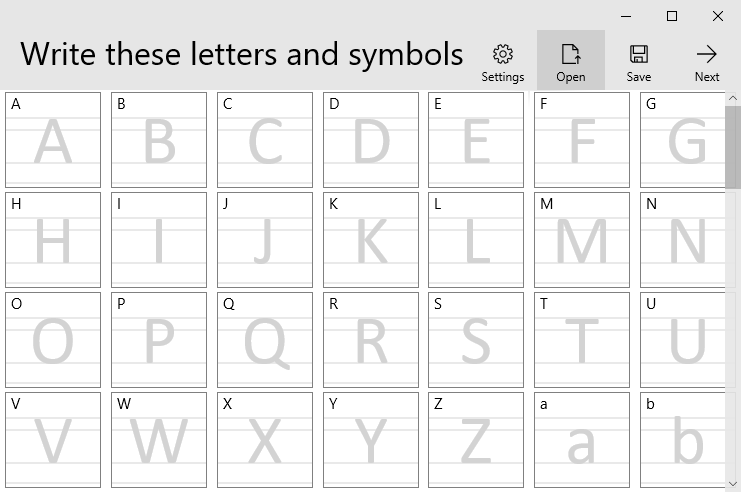The width and height of the screenshot is (741, 492).
Task: Click the scrollbar up arrow
Action: coord(732,98)
